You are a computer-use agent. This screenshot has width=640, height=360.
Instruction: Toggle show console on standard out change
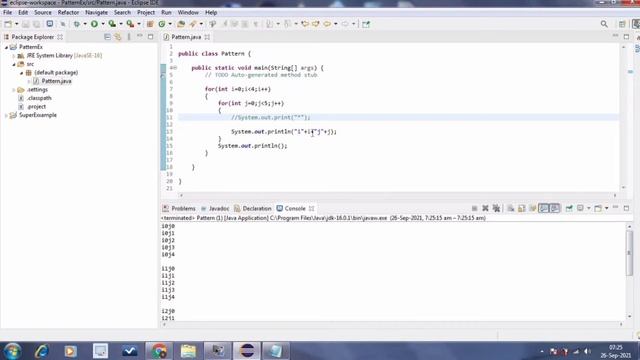[x=544, y=209]
